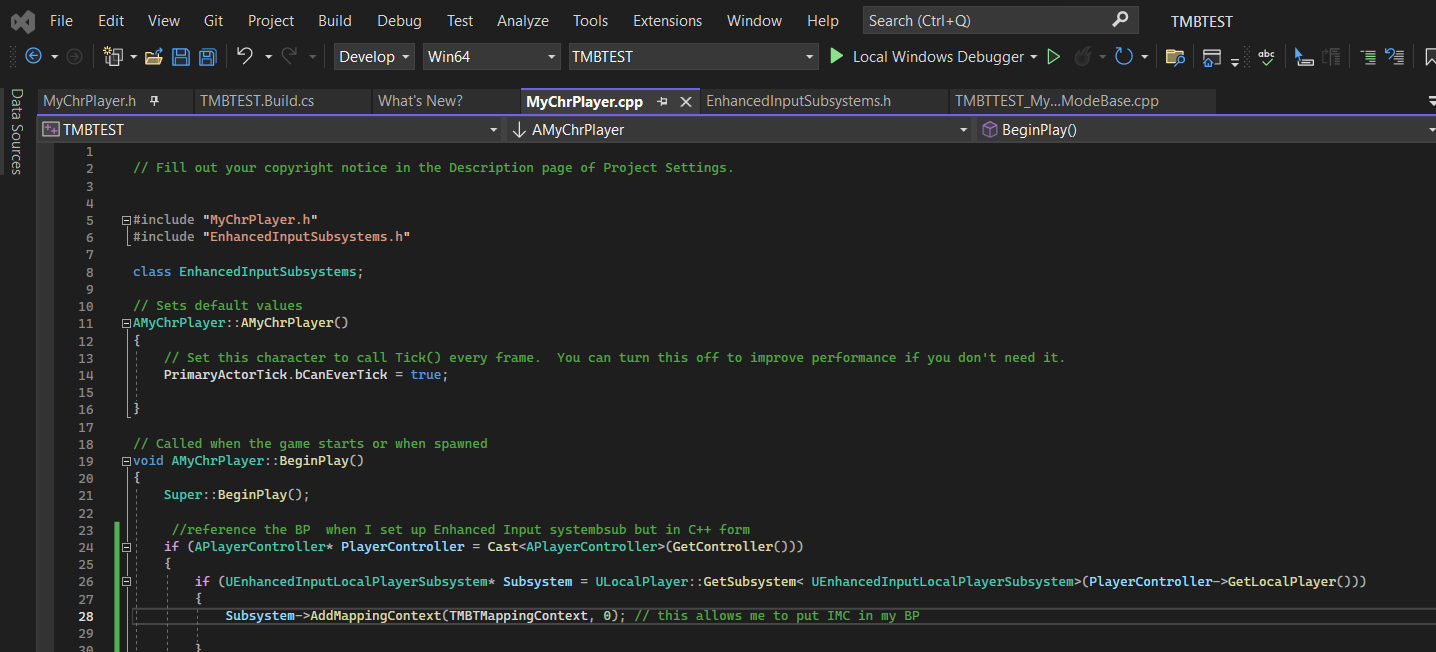Open the TMBTEST project scope dropdown

[x=269, y=129]
